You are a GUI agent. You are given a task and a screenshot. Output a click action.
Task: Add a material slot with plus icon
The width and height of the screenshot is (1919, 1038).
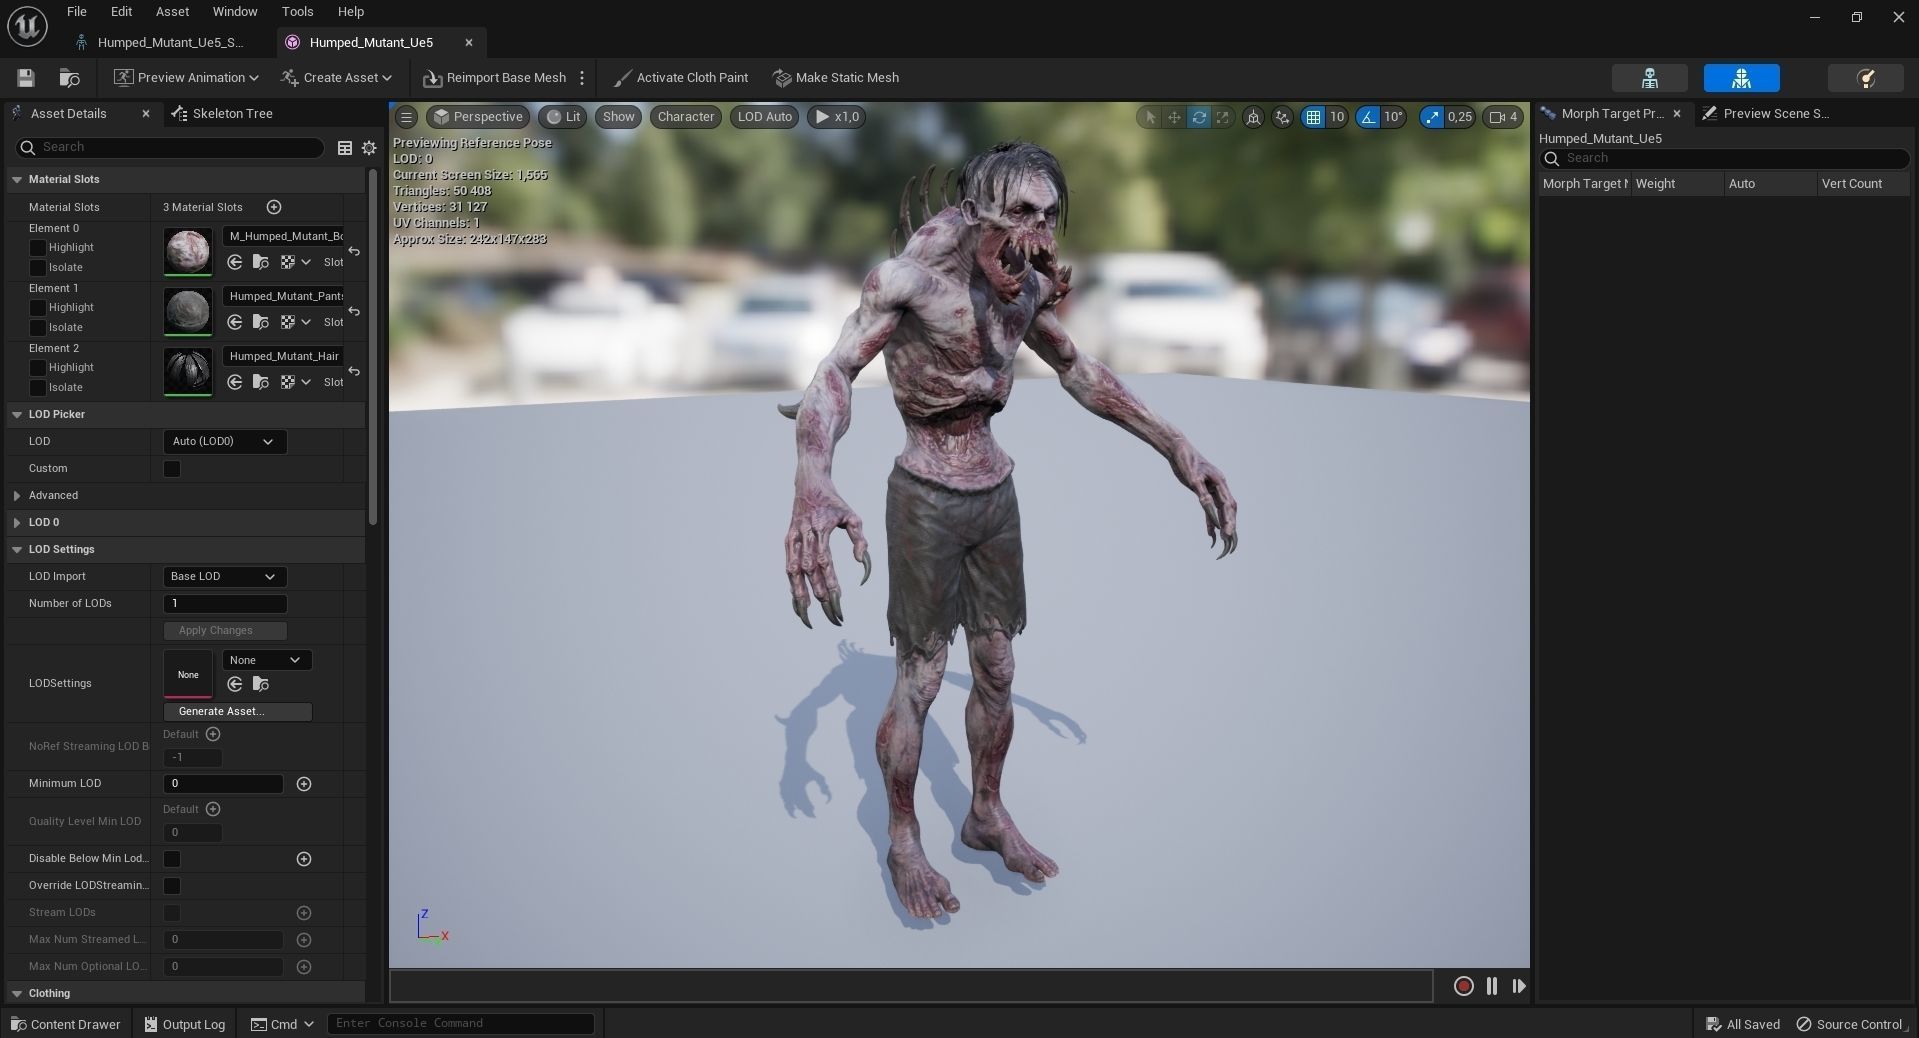[274, 207]
